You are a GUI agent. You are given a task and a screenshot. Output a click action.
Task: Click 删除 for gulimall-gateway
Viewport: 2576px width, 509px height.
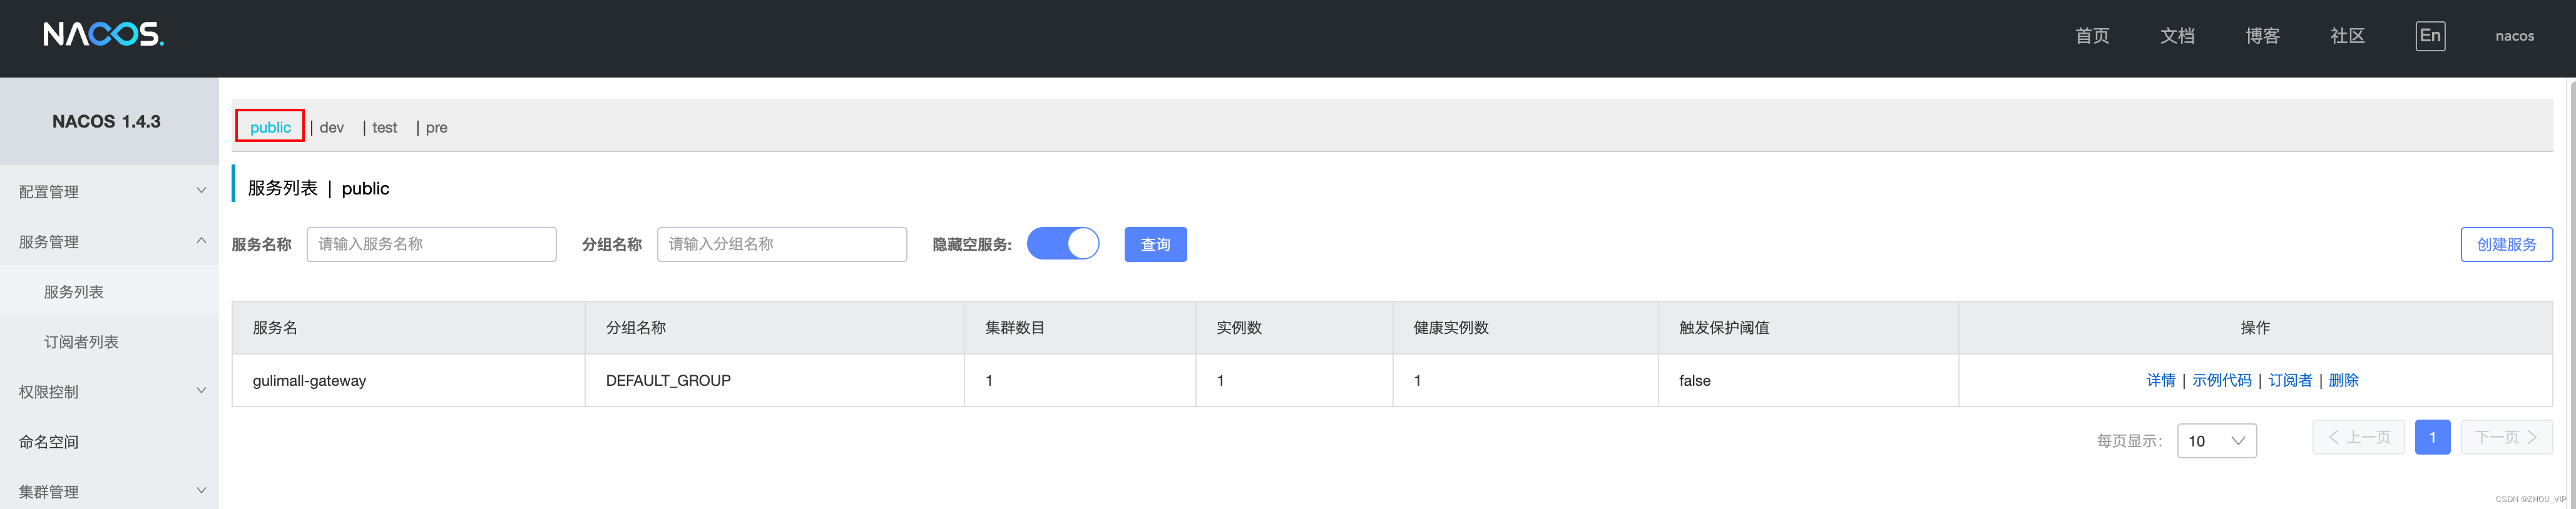[x=2343, y=380]
